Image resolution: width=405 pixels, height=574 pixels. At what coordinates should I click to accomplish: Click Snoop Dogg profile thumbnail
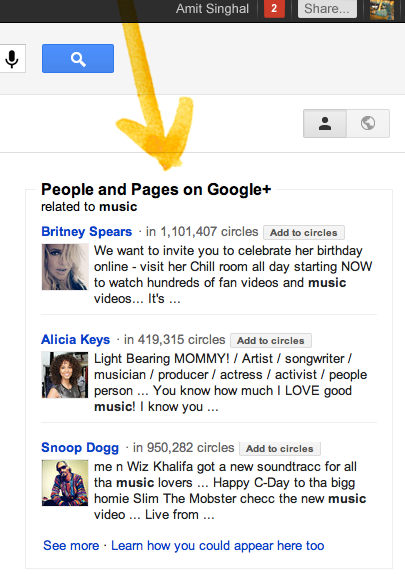65,483
